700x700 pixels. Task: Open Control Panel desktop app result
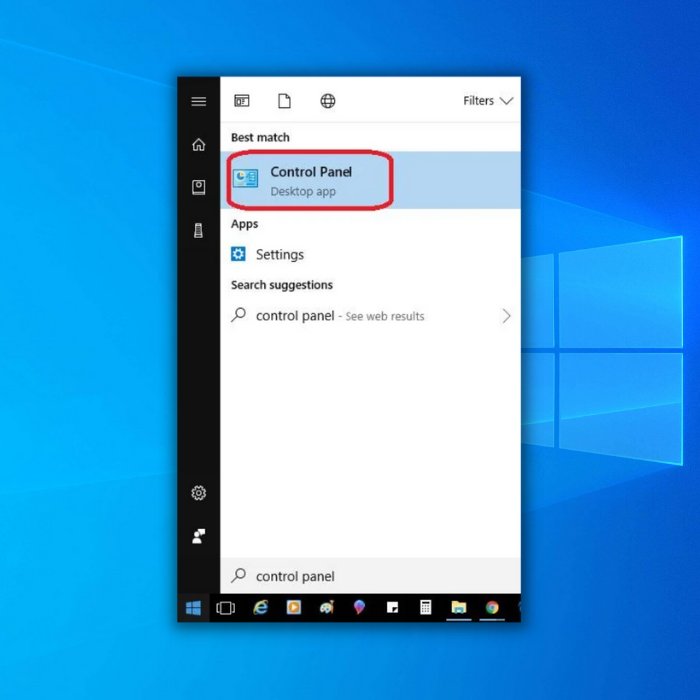coord(370,180)
